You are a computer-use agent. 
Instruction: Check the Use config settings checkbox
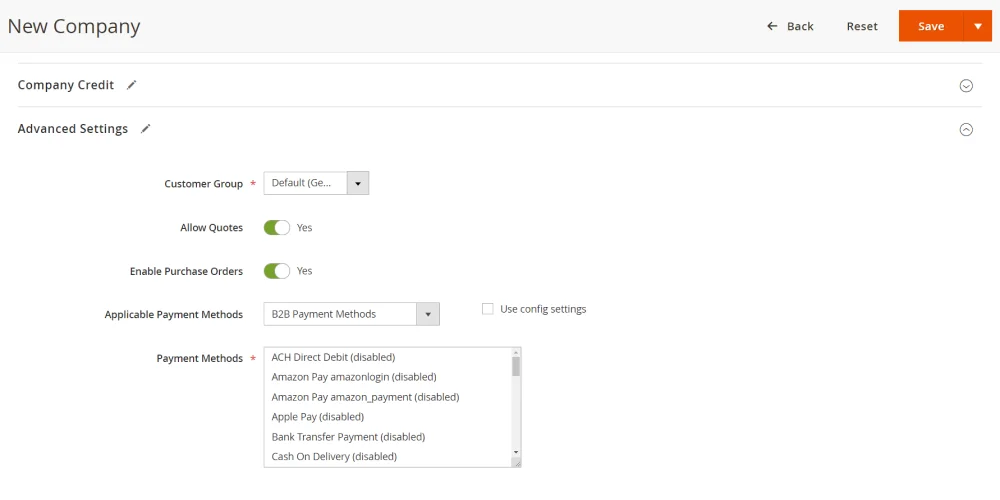point(488,309)
